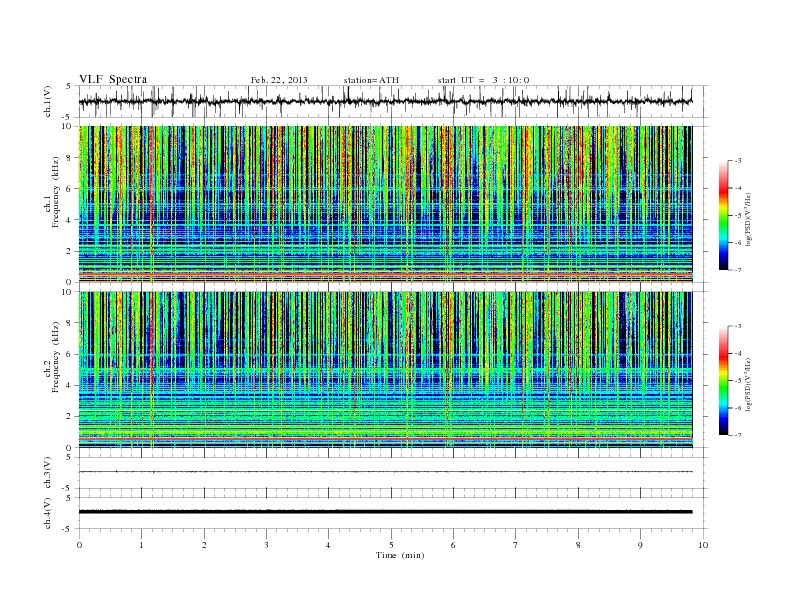Click the 'Time (min)' axis label
792x612 pixels.
[400, 555]
